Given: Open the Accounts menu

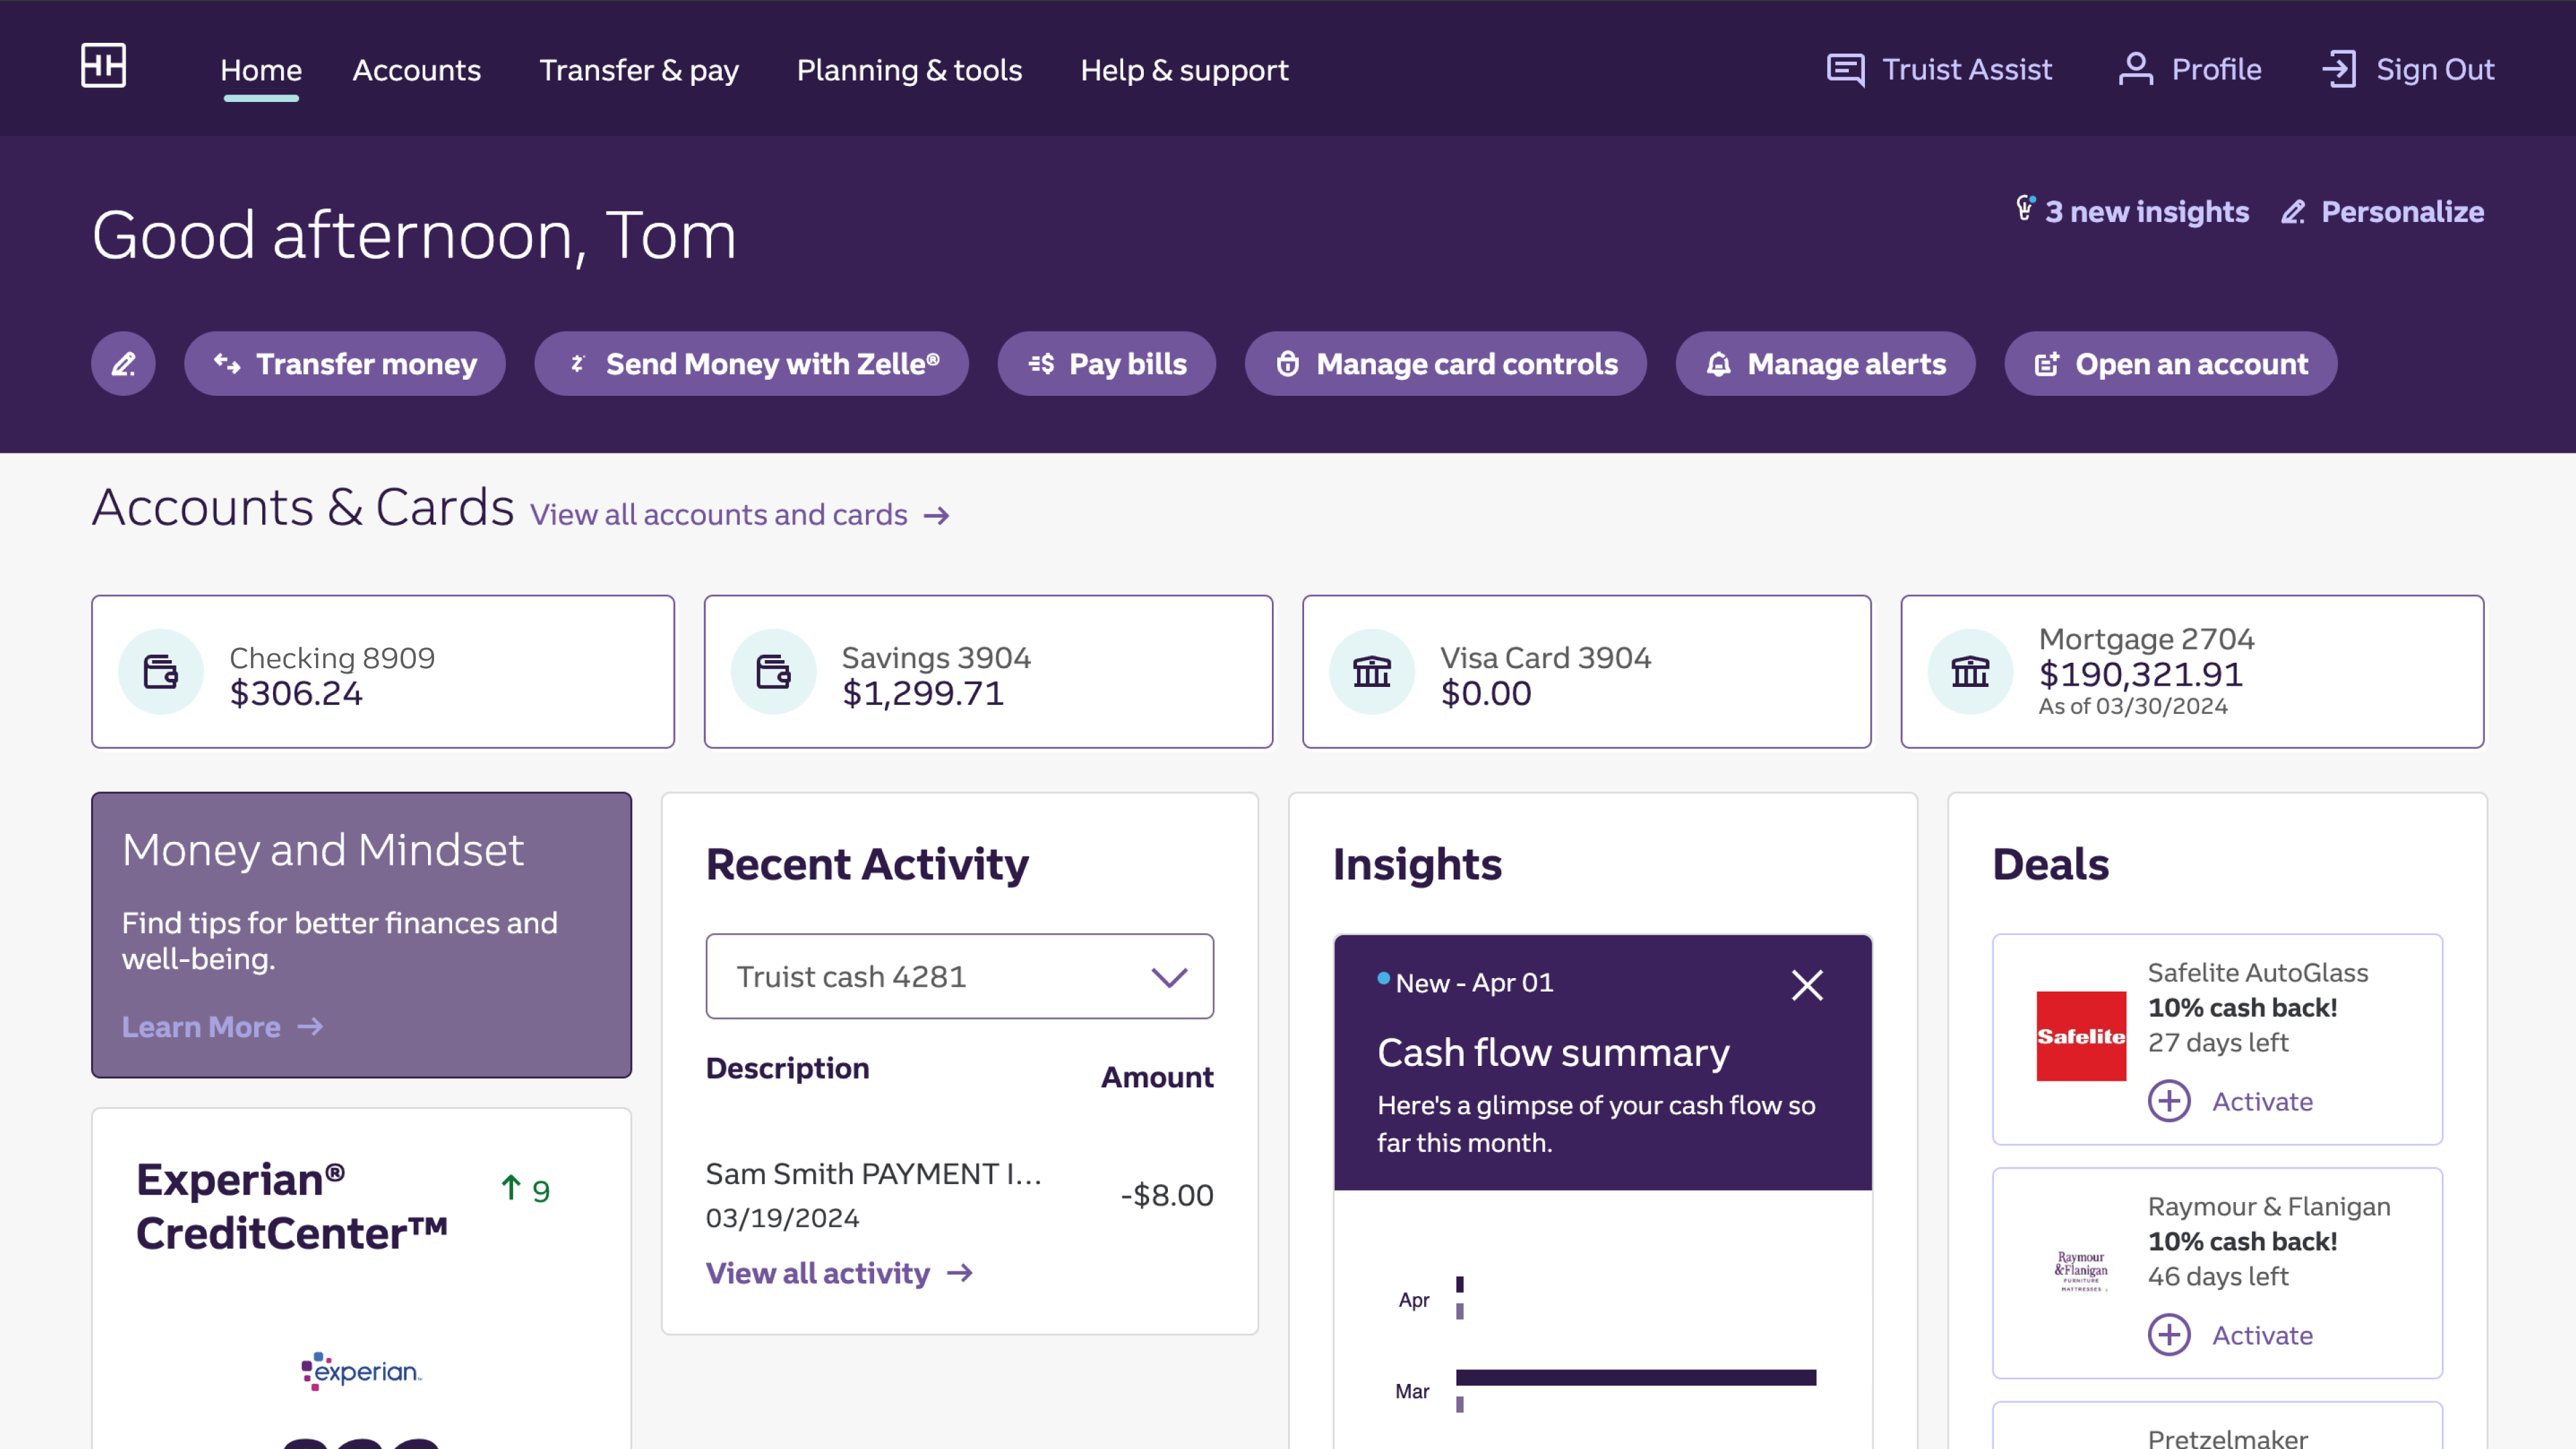Looking at the screenshot, I should coord(416,70).
